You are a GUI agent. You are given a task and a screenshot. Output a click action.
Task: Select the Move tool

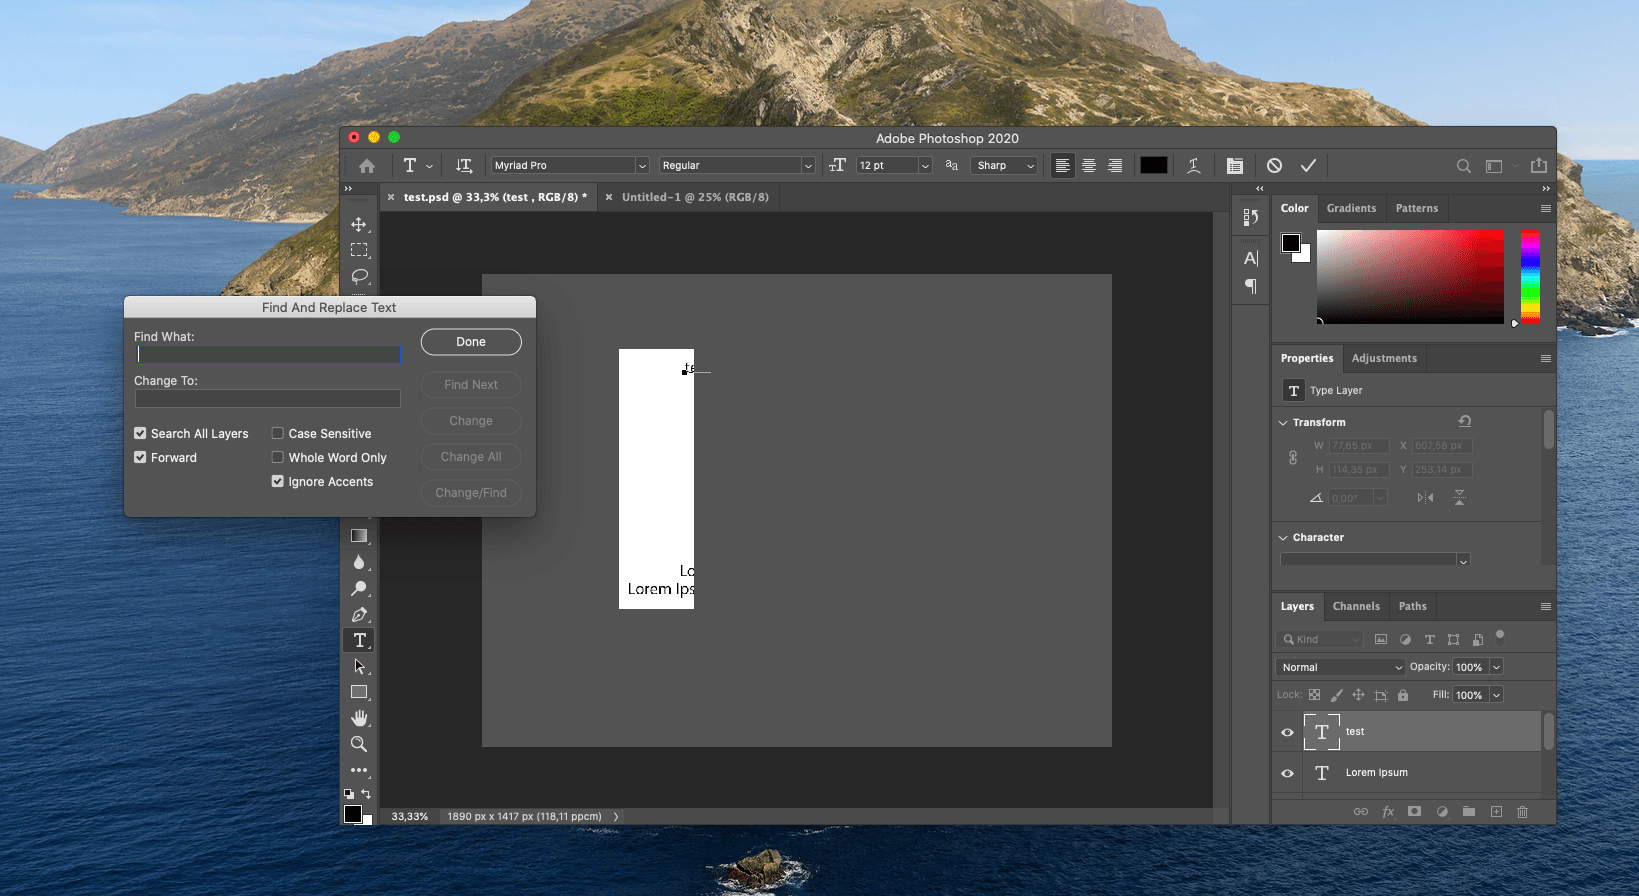[x=359, y=224]
